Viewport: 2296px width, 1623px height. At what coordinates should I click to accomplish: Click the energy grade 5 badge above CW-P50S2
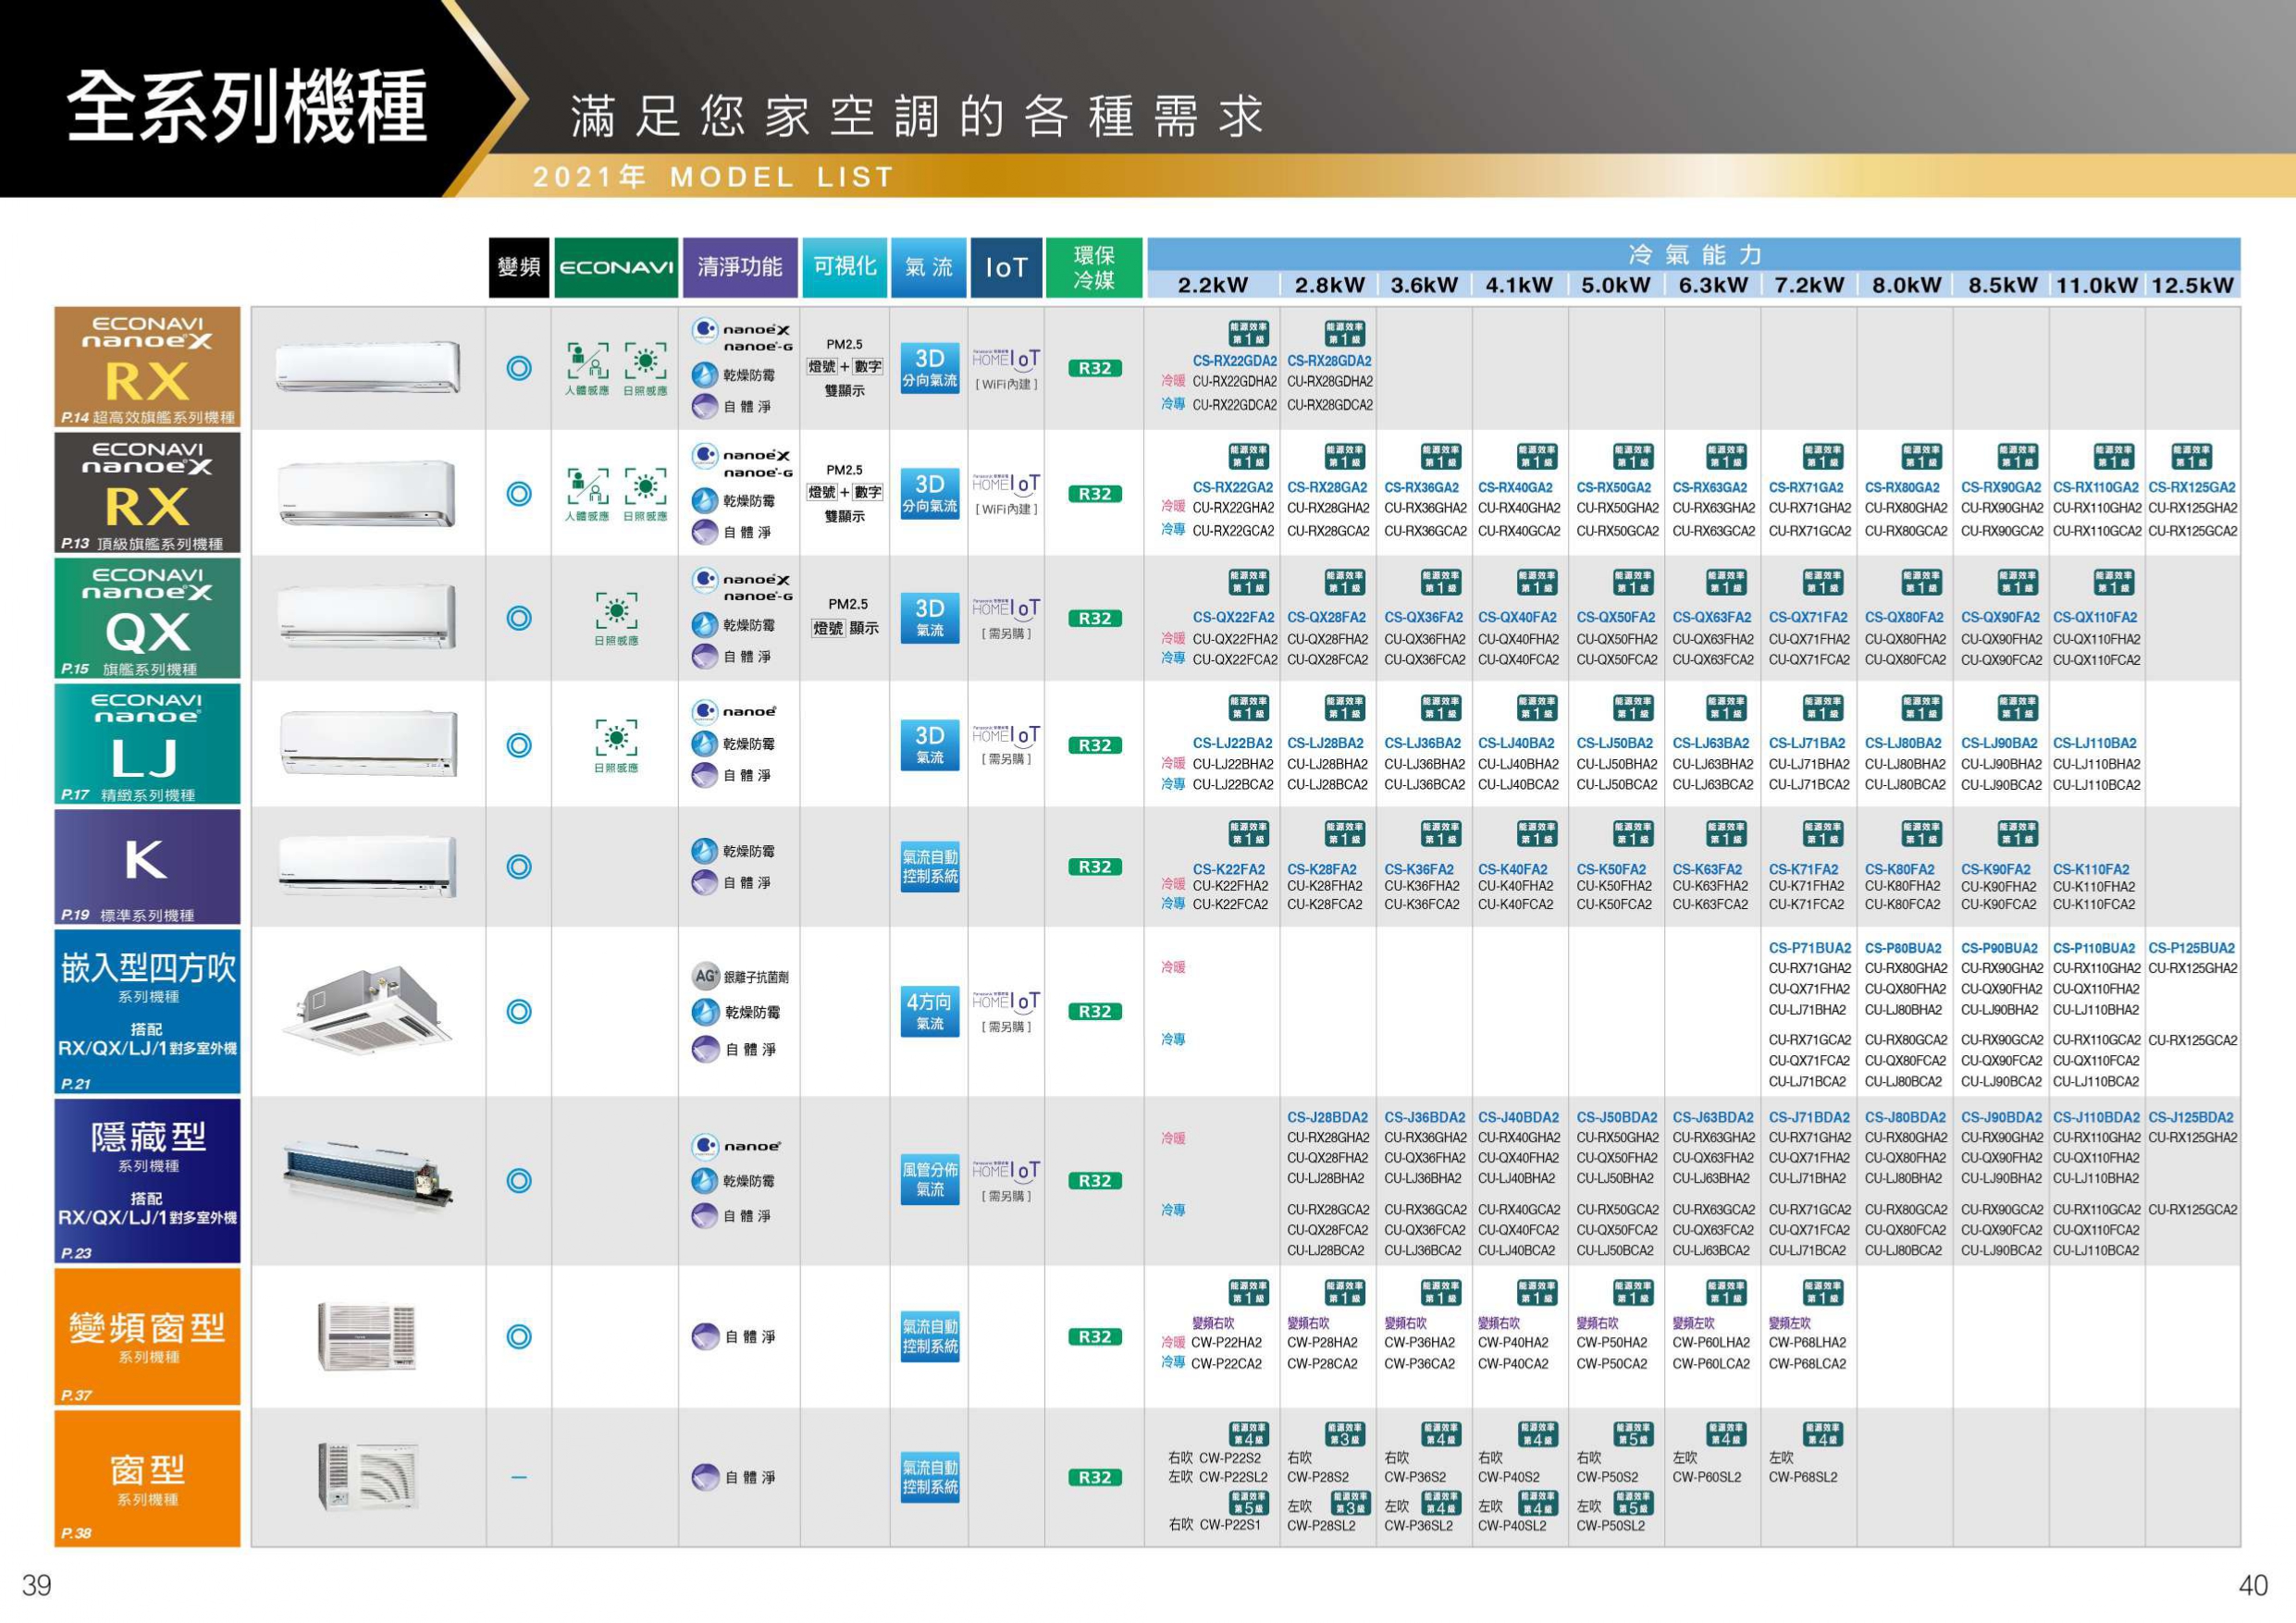[1632, 1434]
